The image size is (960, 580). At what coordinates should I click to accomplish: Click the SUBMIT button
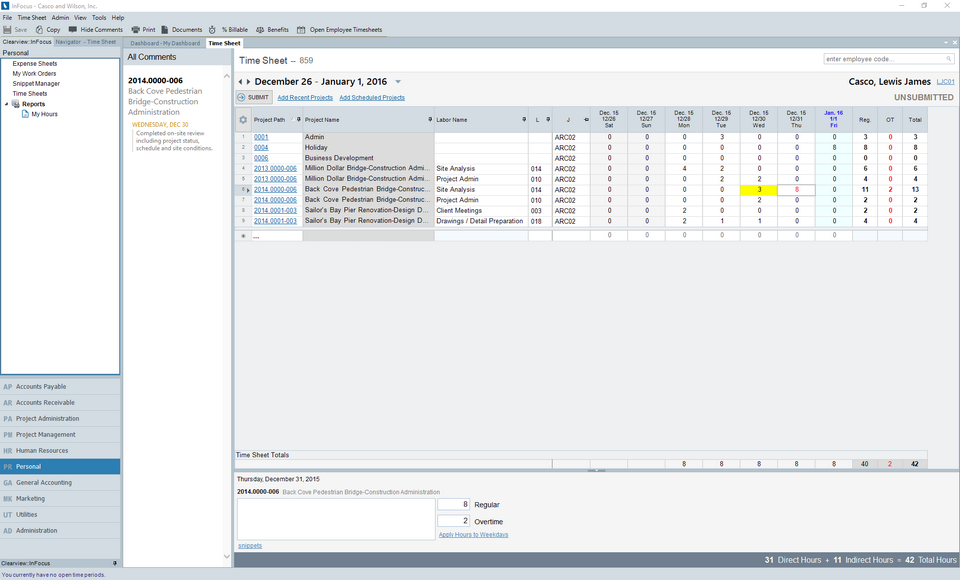coord(253,97)
